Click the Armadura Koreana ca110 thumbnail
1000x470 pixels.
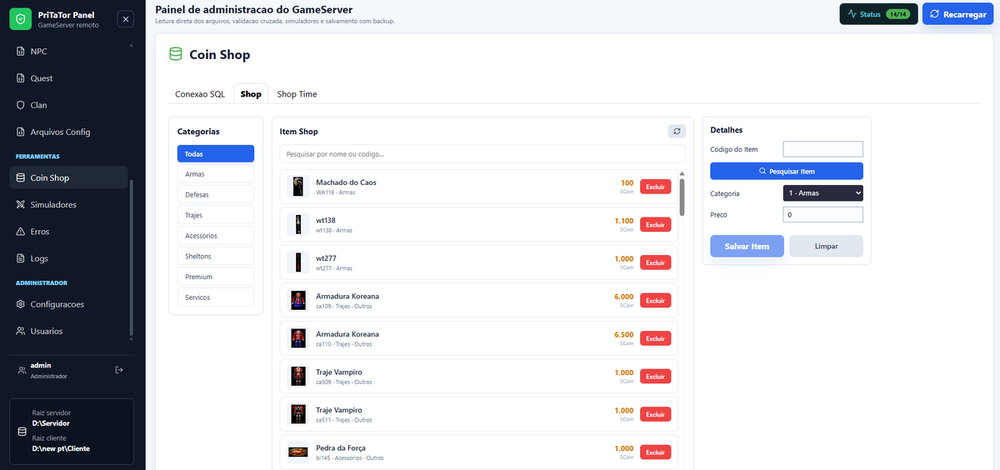tap(298, 338)
